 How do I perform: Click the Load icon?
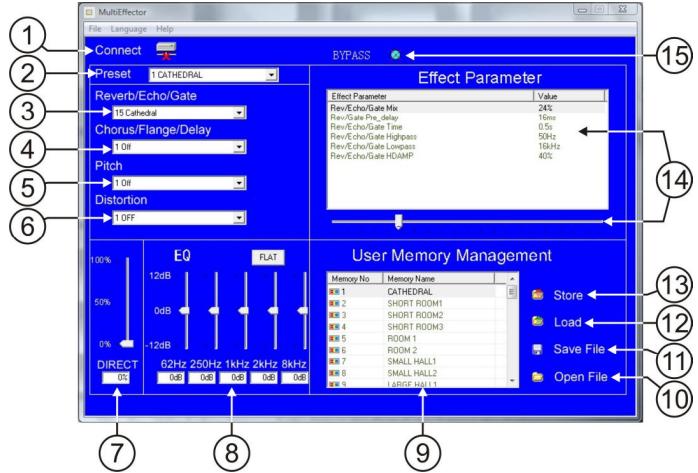tap(538, 321)
